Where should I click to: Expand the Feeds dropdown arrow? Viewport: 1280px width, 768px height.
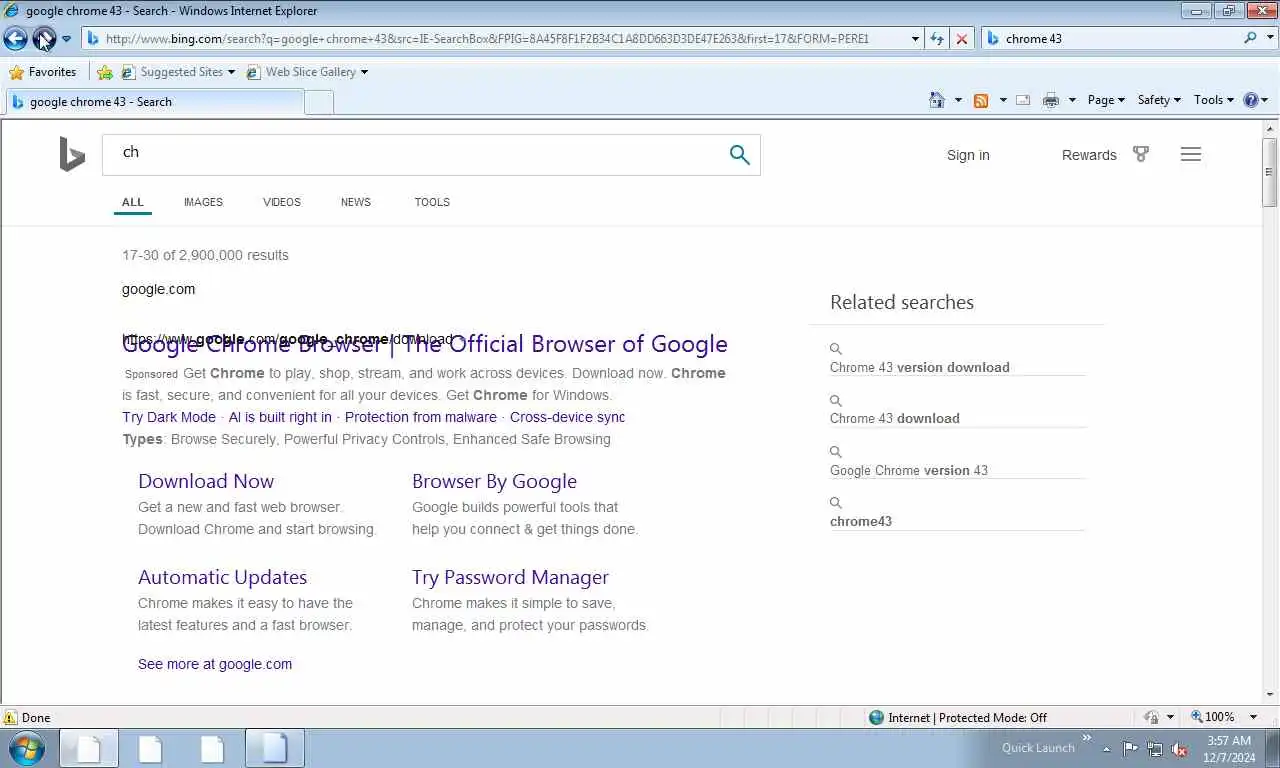(x=1003, y=100)
